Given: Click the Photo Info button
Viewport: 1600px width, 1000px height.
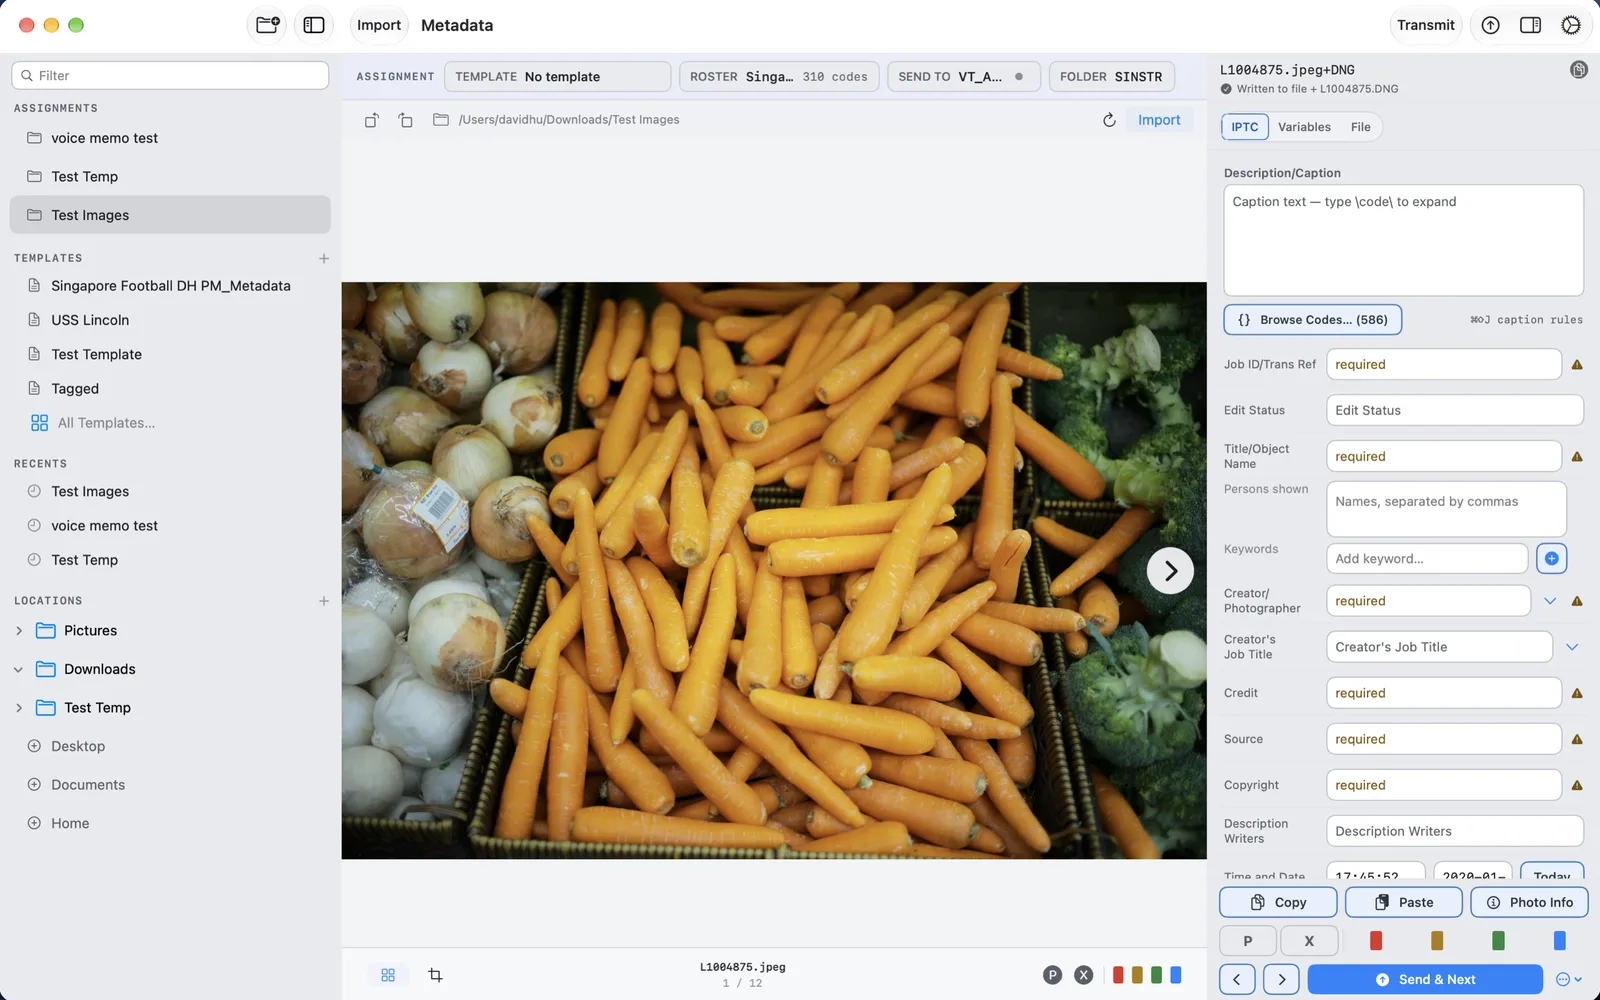Looking at the screenshot, I should click(x=1529, y=902).
